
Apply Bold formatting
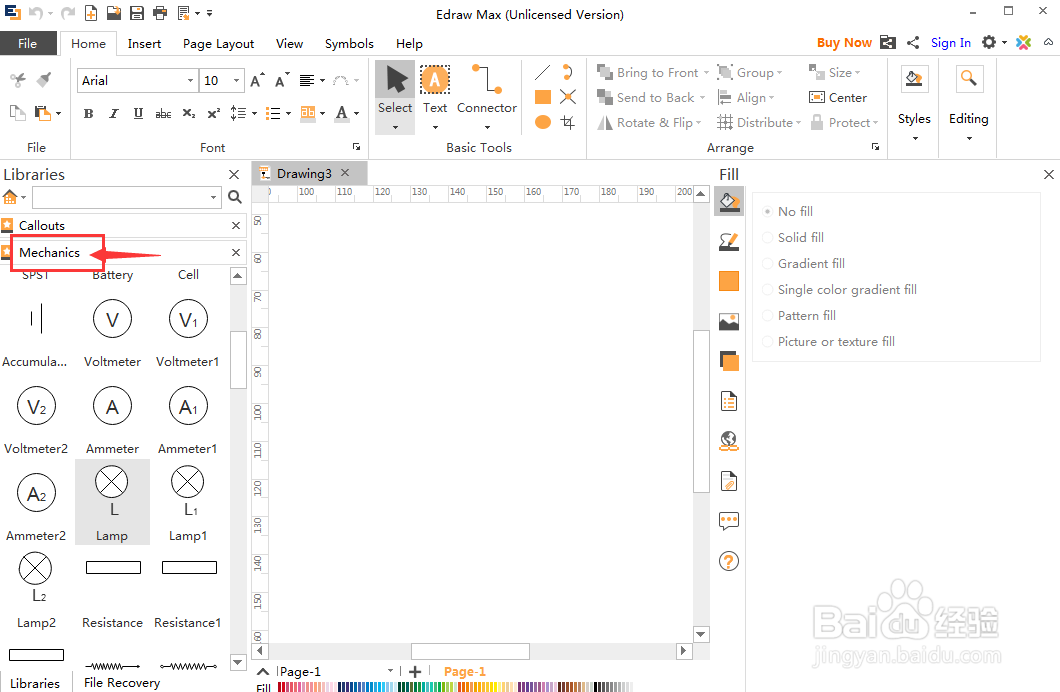pos(89,114)
